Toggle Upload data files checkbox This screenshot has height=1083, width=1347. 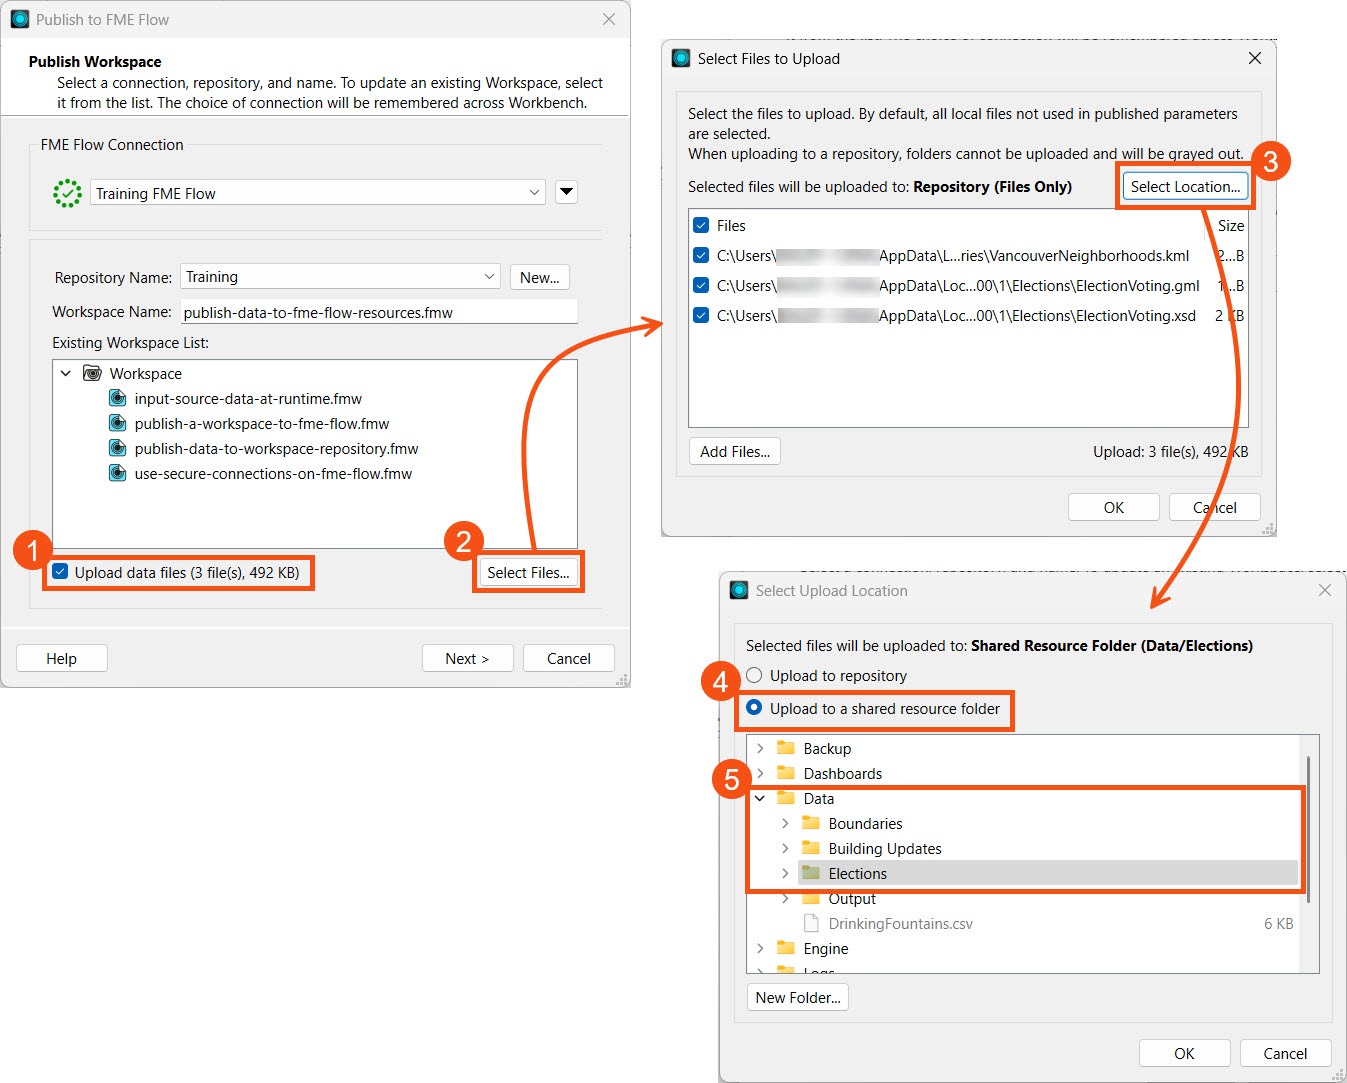[x=60, y=572]
